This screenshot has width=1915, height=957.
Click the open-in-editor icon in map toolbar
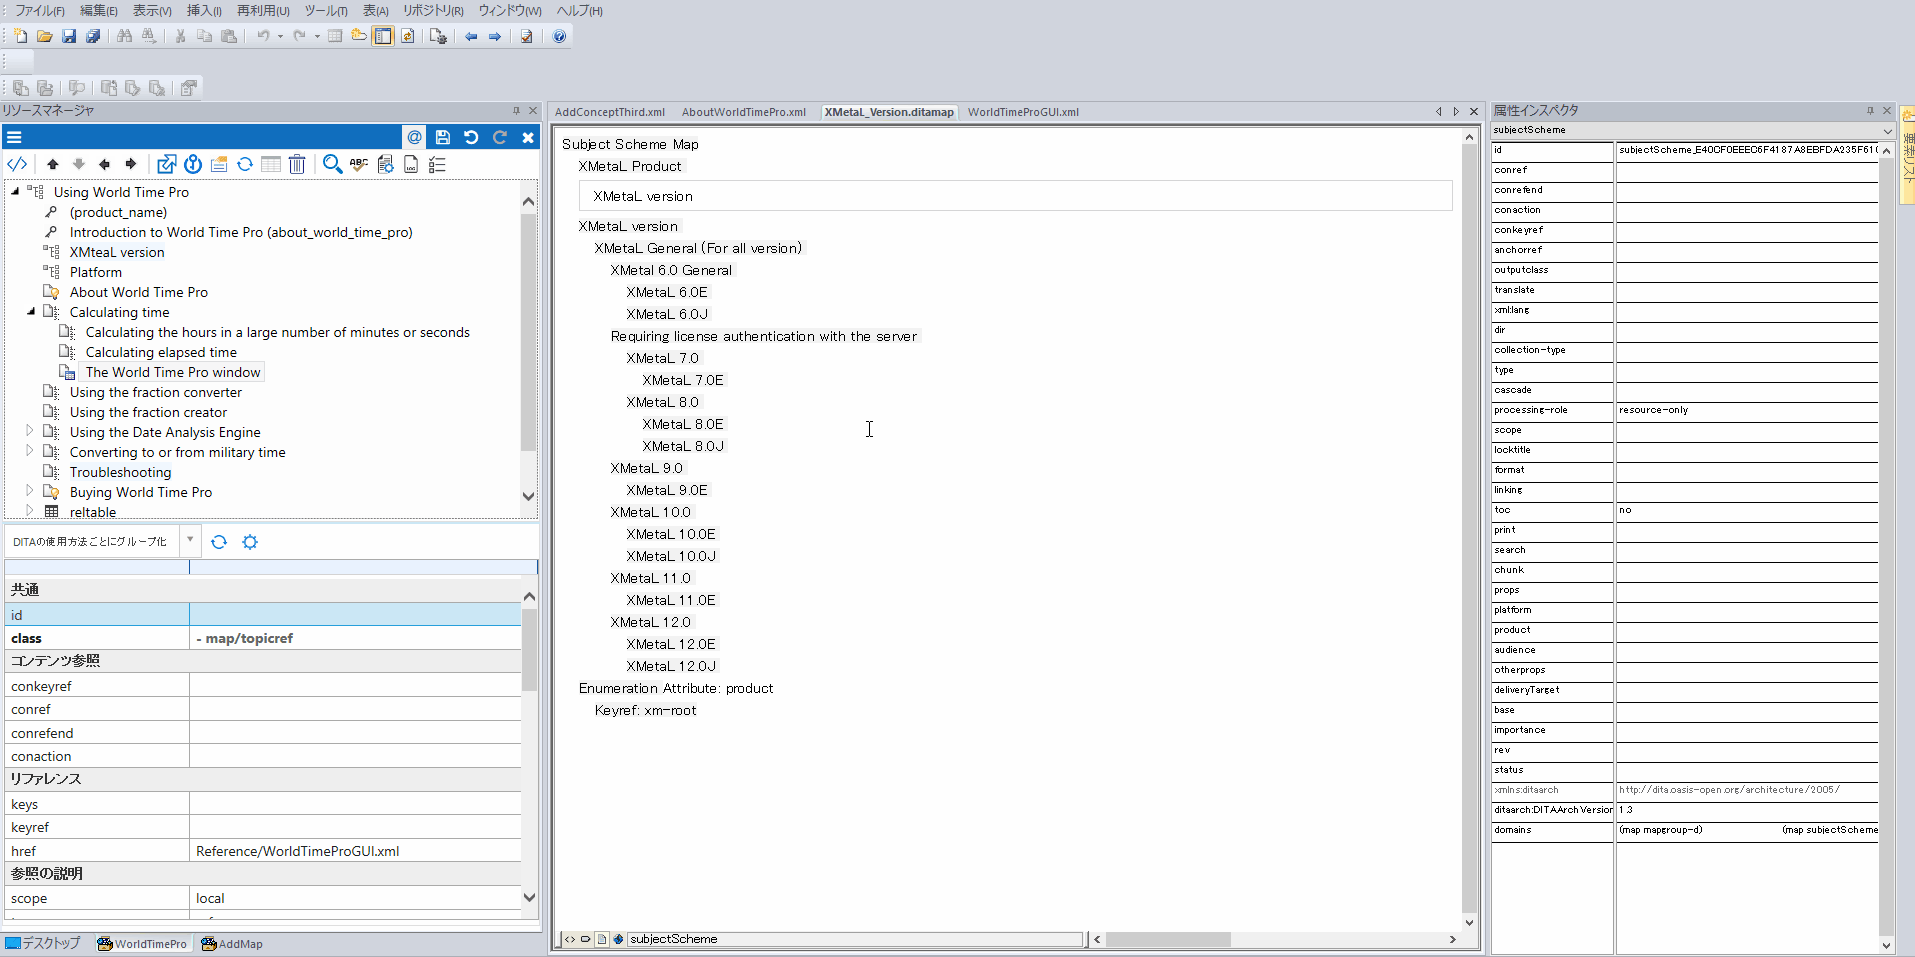coord(167,164)
